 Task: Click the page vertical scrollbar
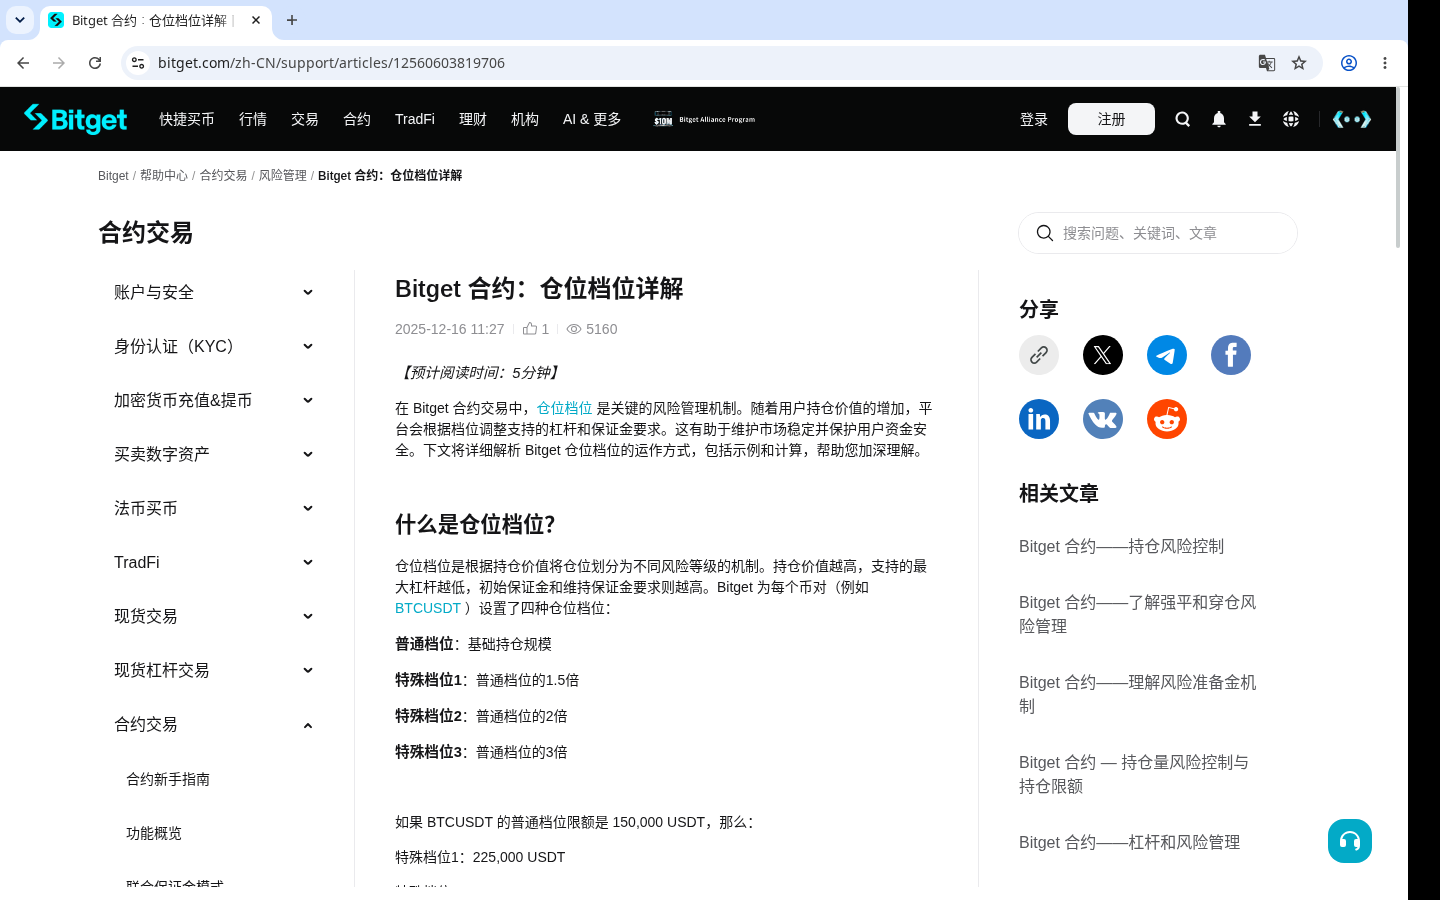coord(1398,167)
